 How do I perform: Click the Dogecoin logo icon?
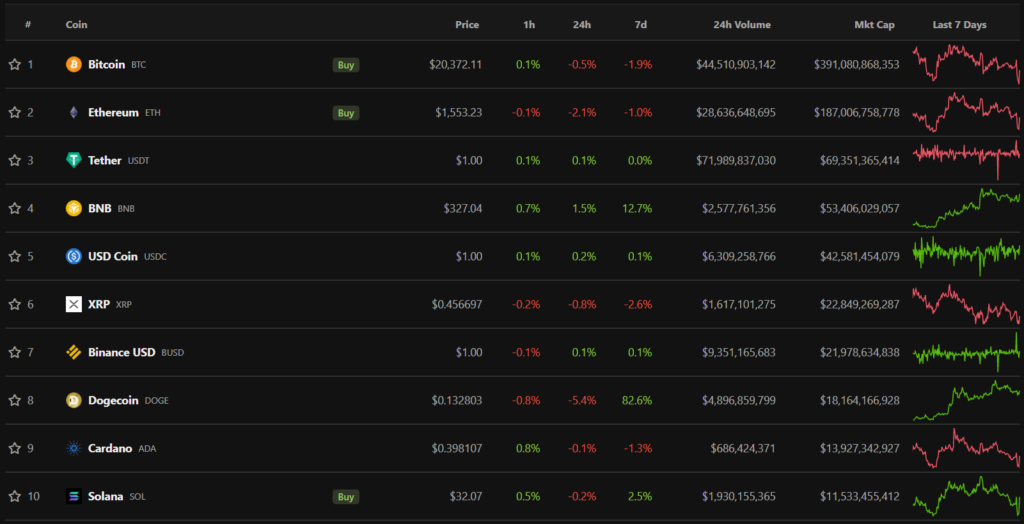point(73,400)
